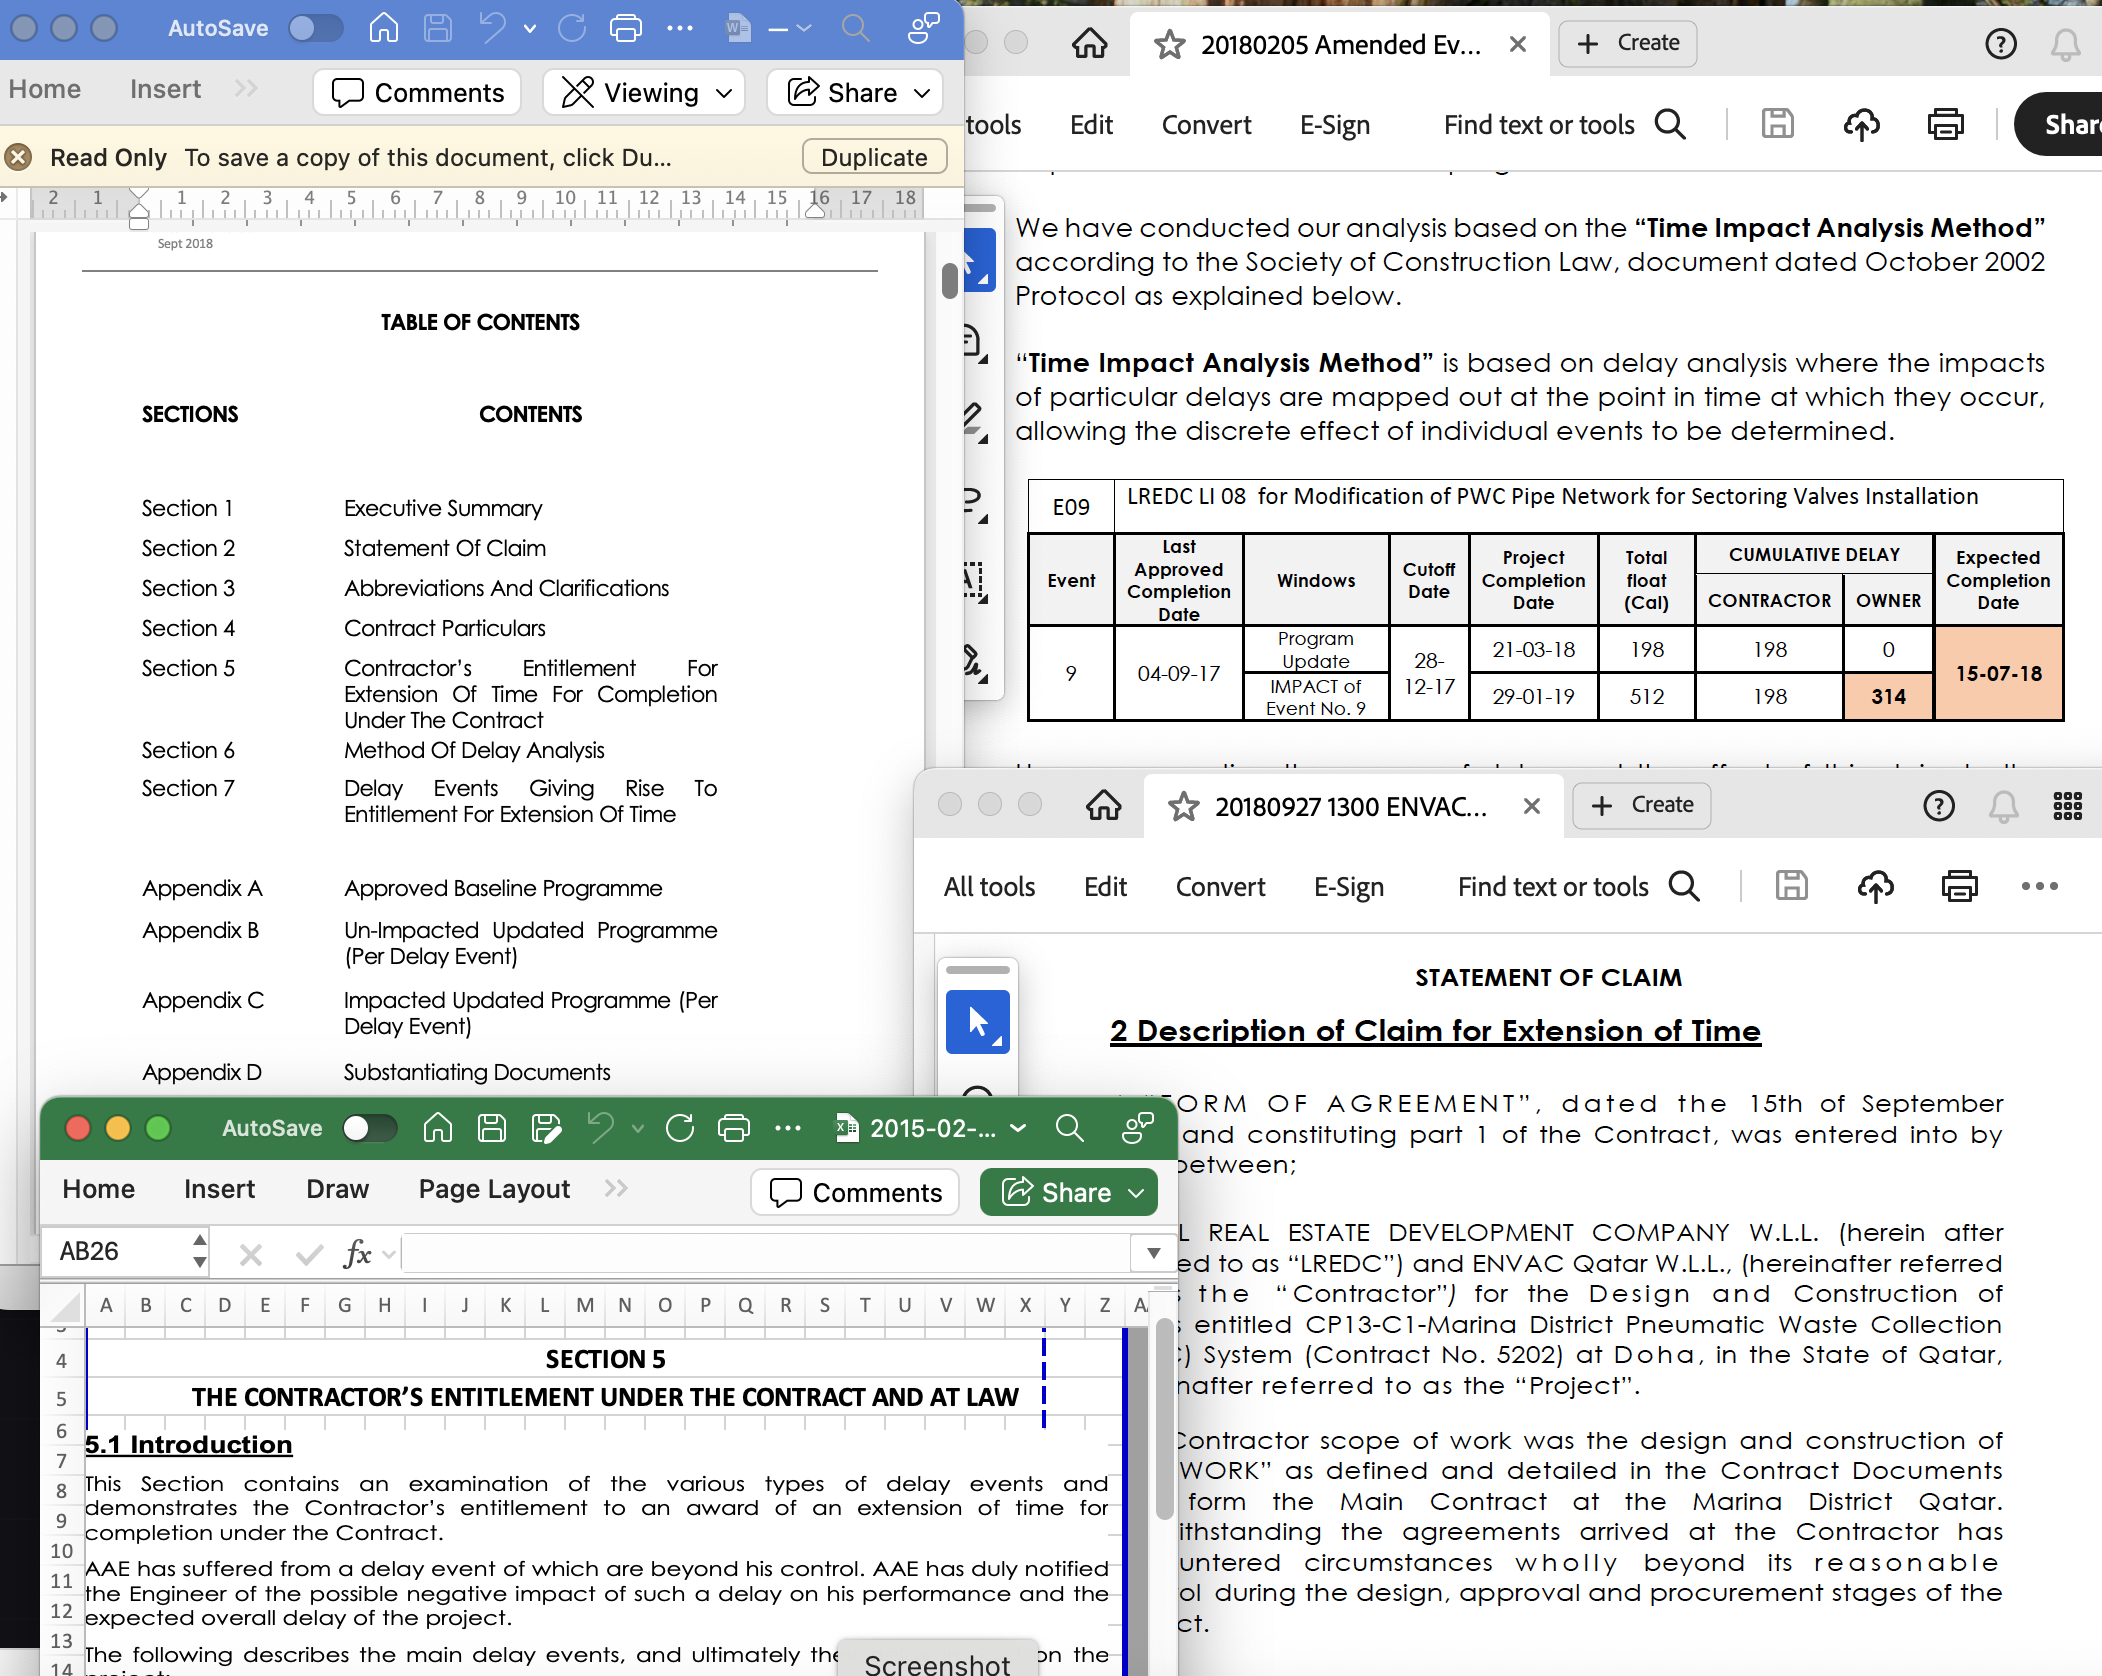The height and width of the screenshot is (1676, 2102).
Task: Switch to Insert tab in Word
Action: tap(165, 89)
